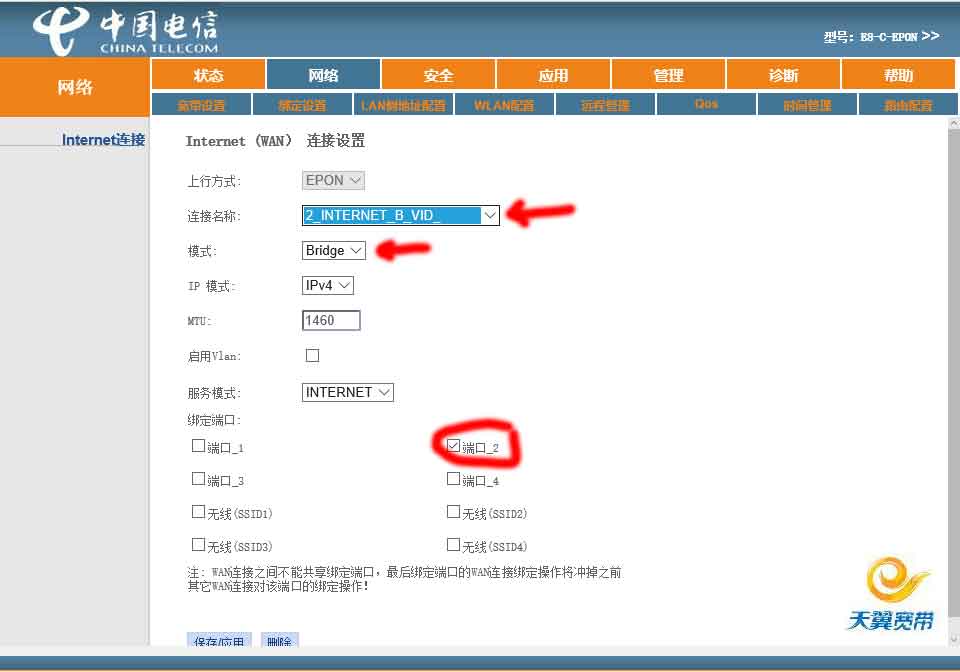This screenshot has height=672, width=960.
Task: Expand the 服务模式 INTERNET dropdown
Action: pos(347,392)
